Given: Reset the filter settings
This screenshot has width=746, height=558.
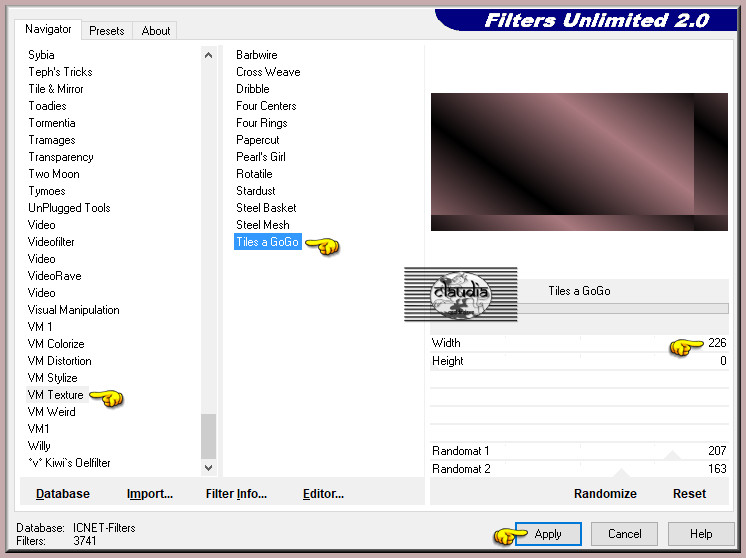Looking at the screenshot, I should tap(689, 493).
